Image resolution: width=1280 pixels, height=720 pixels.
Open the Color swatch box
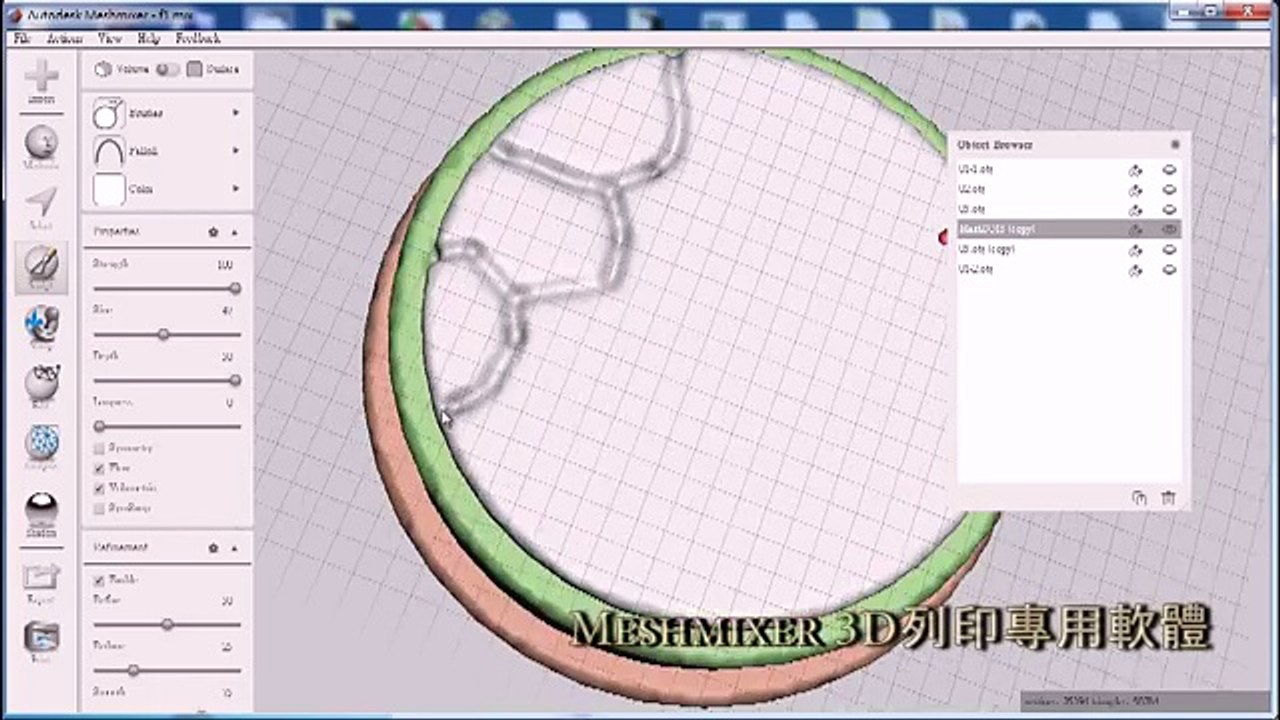[108, 188]
